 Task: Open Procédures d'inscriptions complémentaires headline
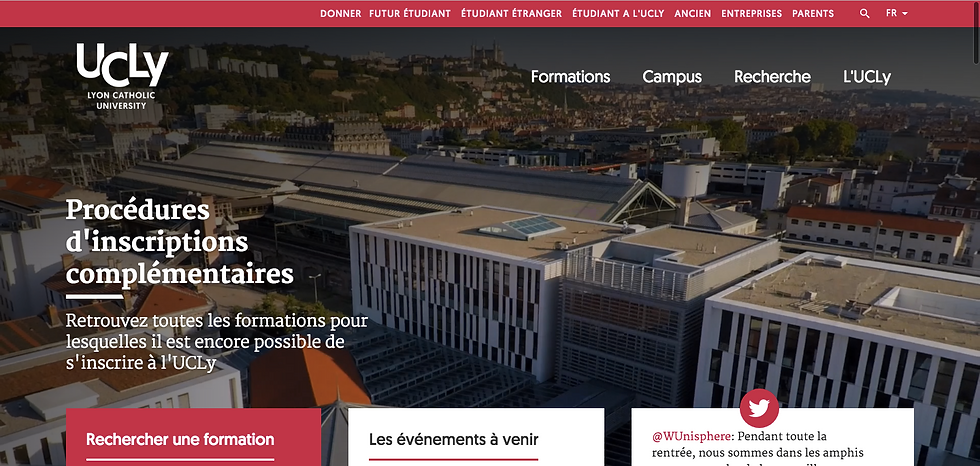pos(179,242)
